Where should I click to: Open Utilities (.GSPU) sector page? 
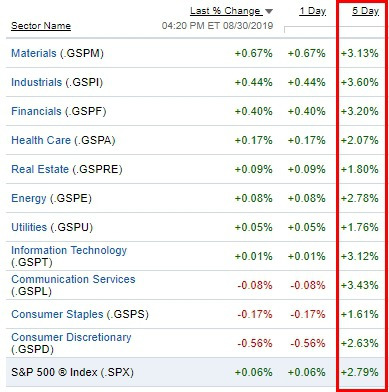[x=52, y=227]
